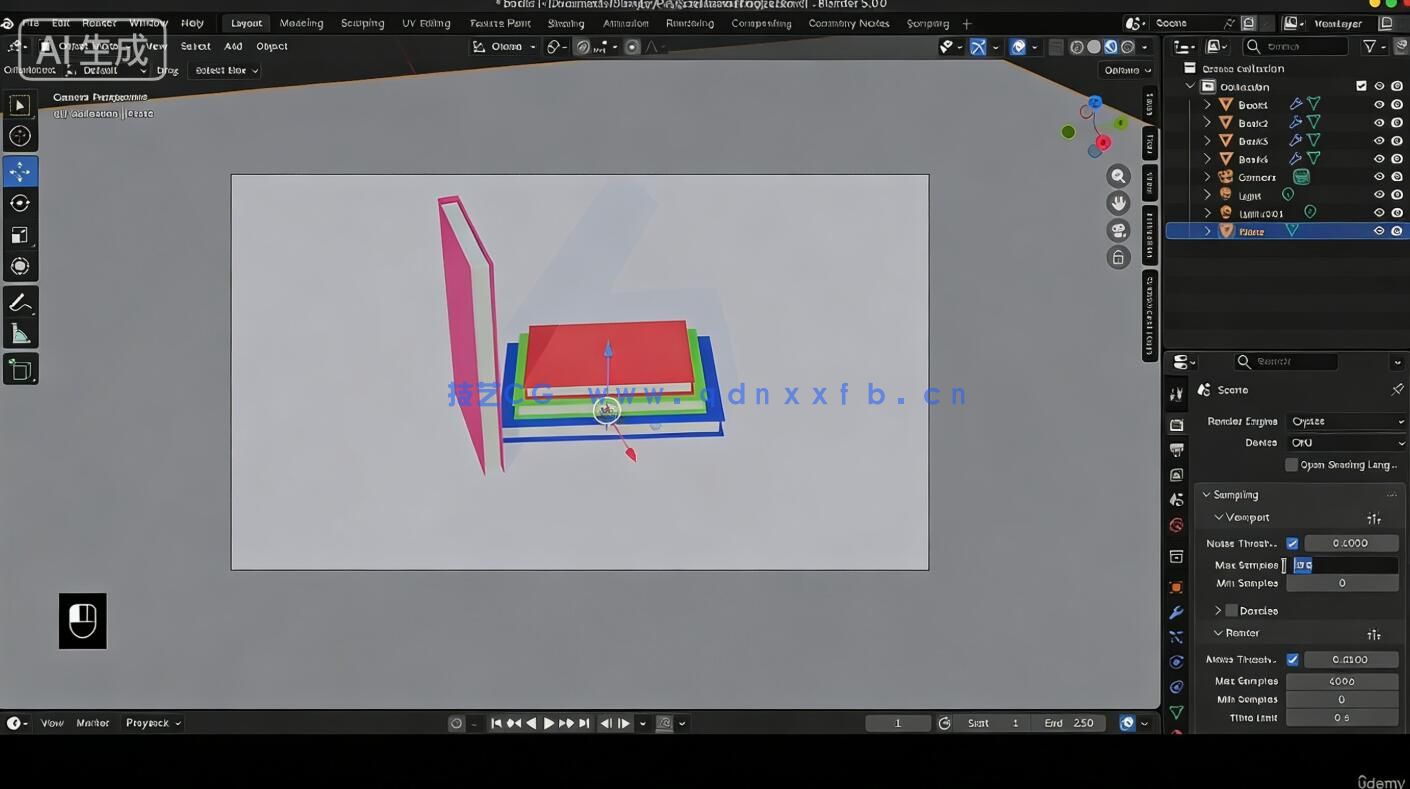The width and height of the screenshot is (1410, 789).
Task: Enable the Open Shading Language checkbox
Action: click(x=1292, y=464)
